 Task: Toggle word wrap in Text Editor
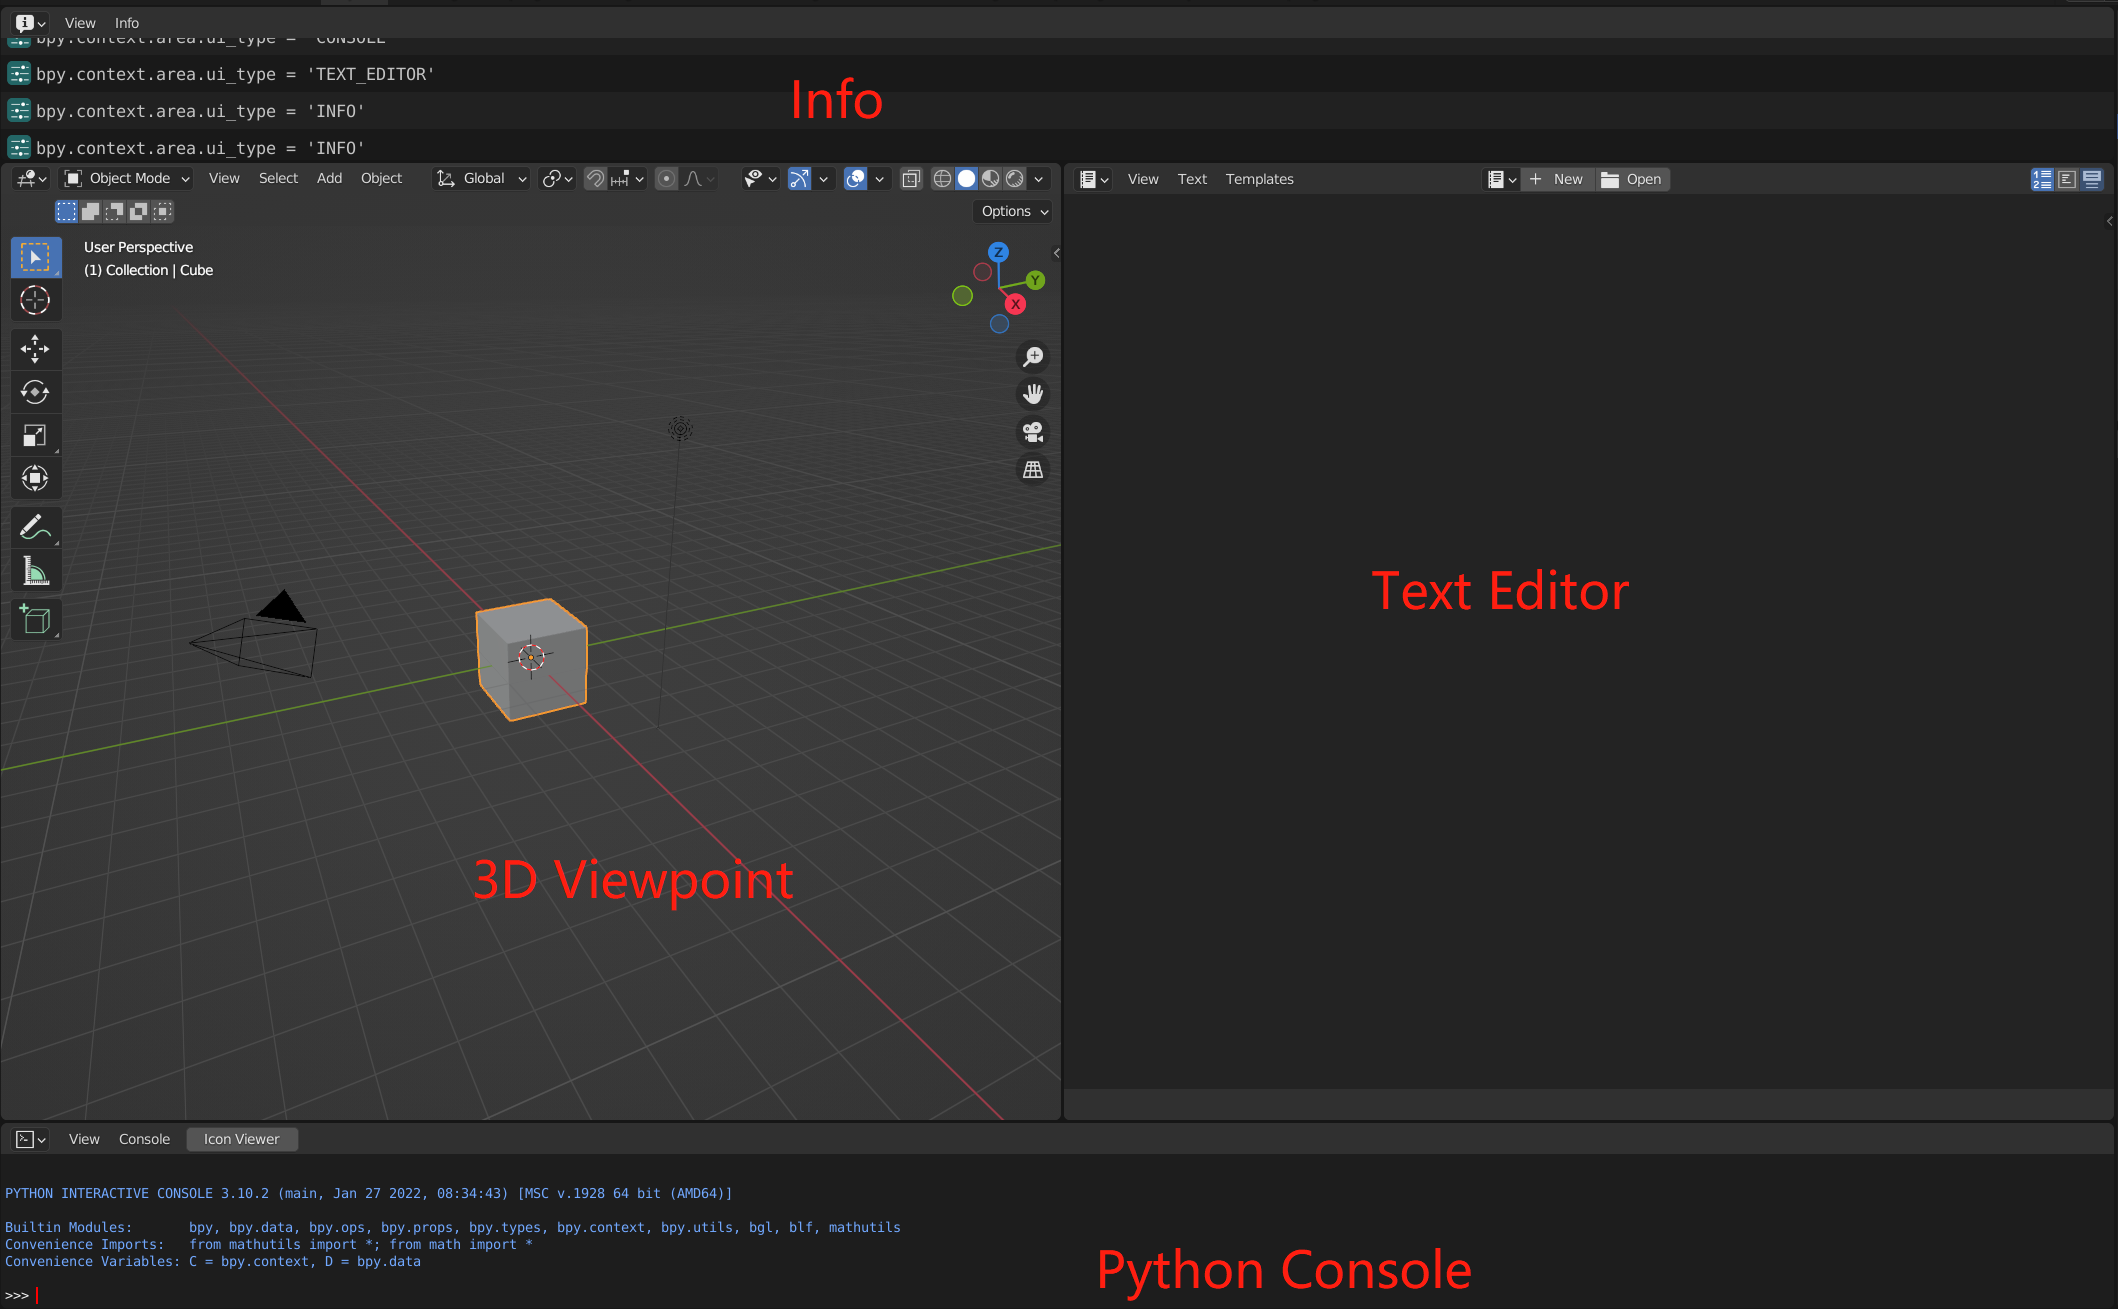(2067, 179)
